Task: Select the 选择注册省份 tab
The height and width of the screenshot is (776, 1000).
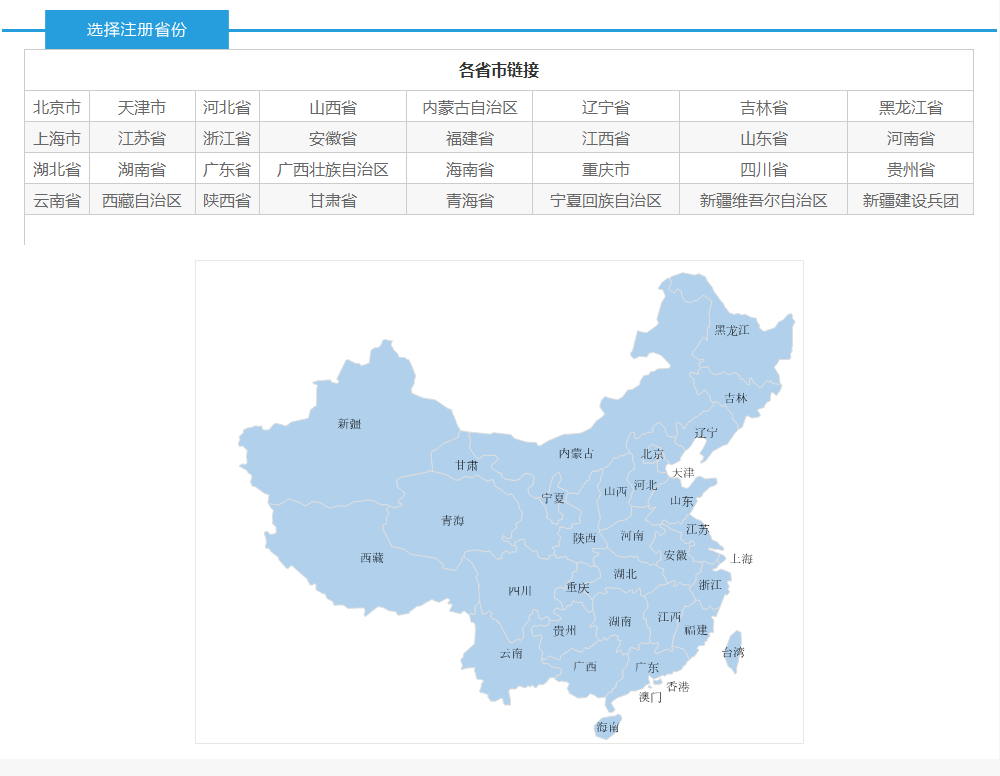Action: click(x=137, y=30)
